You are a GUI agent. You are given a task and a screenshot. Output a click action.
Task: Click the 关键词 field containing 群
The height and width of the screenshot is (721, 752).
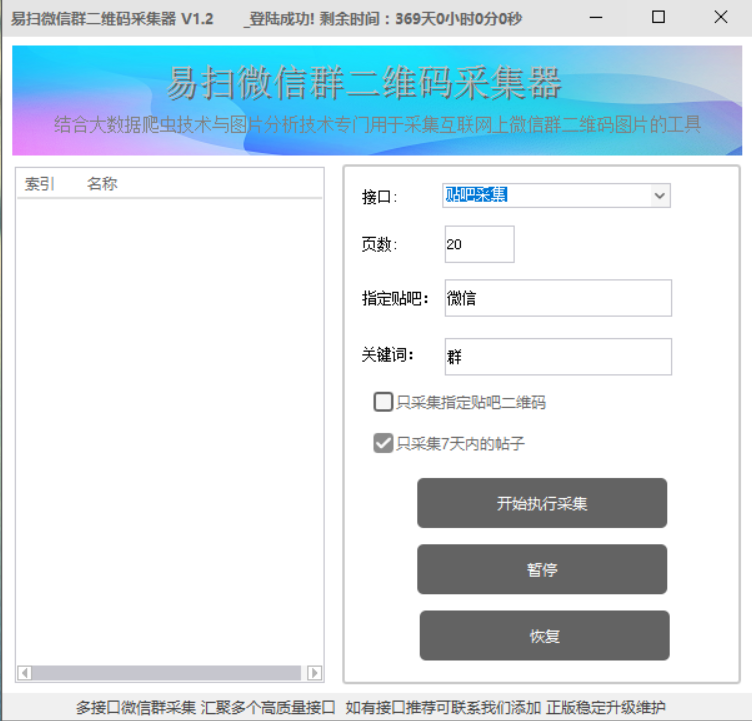[x=558, y=356]
